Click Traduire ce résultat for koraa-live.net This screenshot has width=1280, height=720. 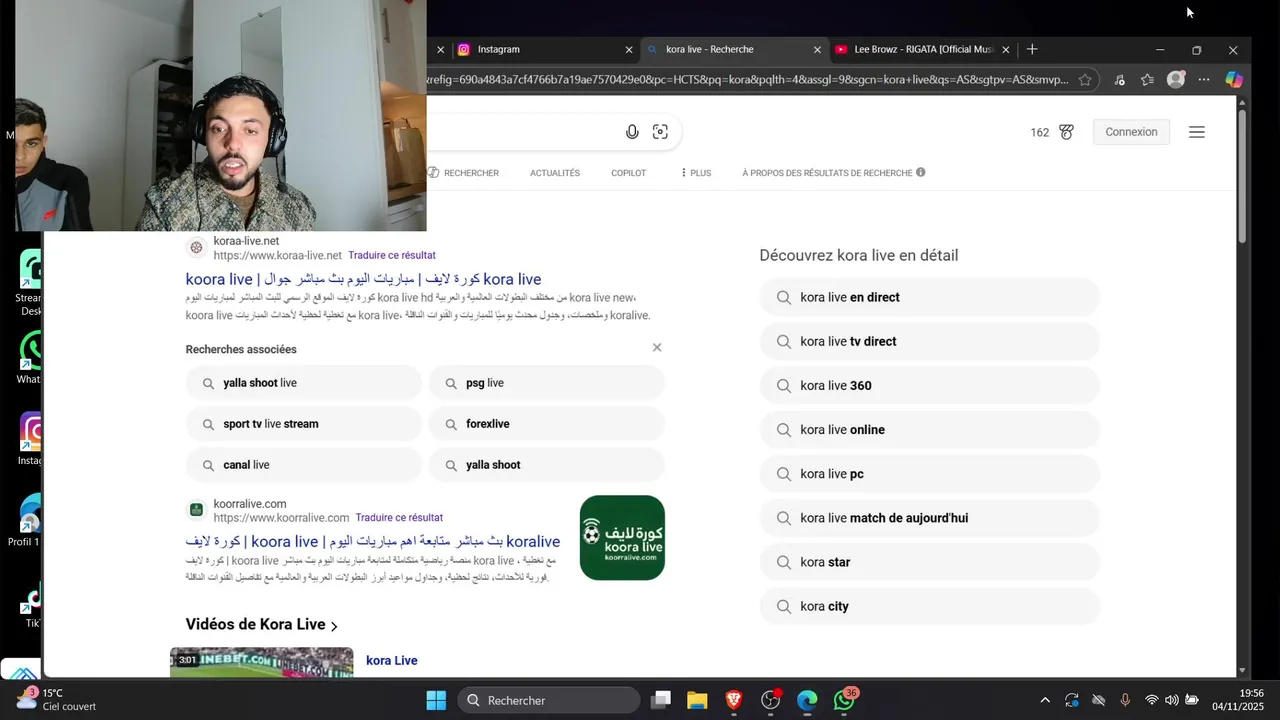tap(392, 255)
